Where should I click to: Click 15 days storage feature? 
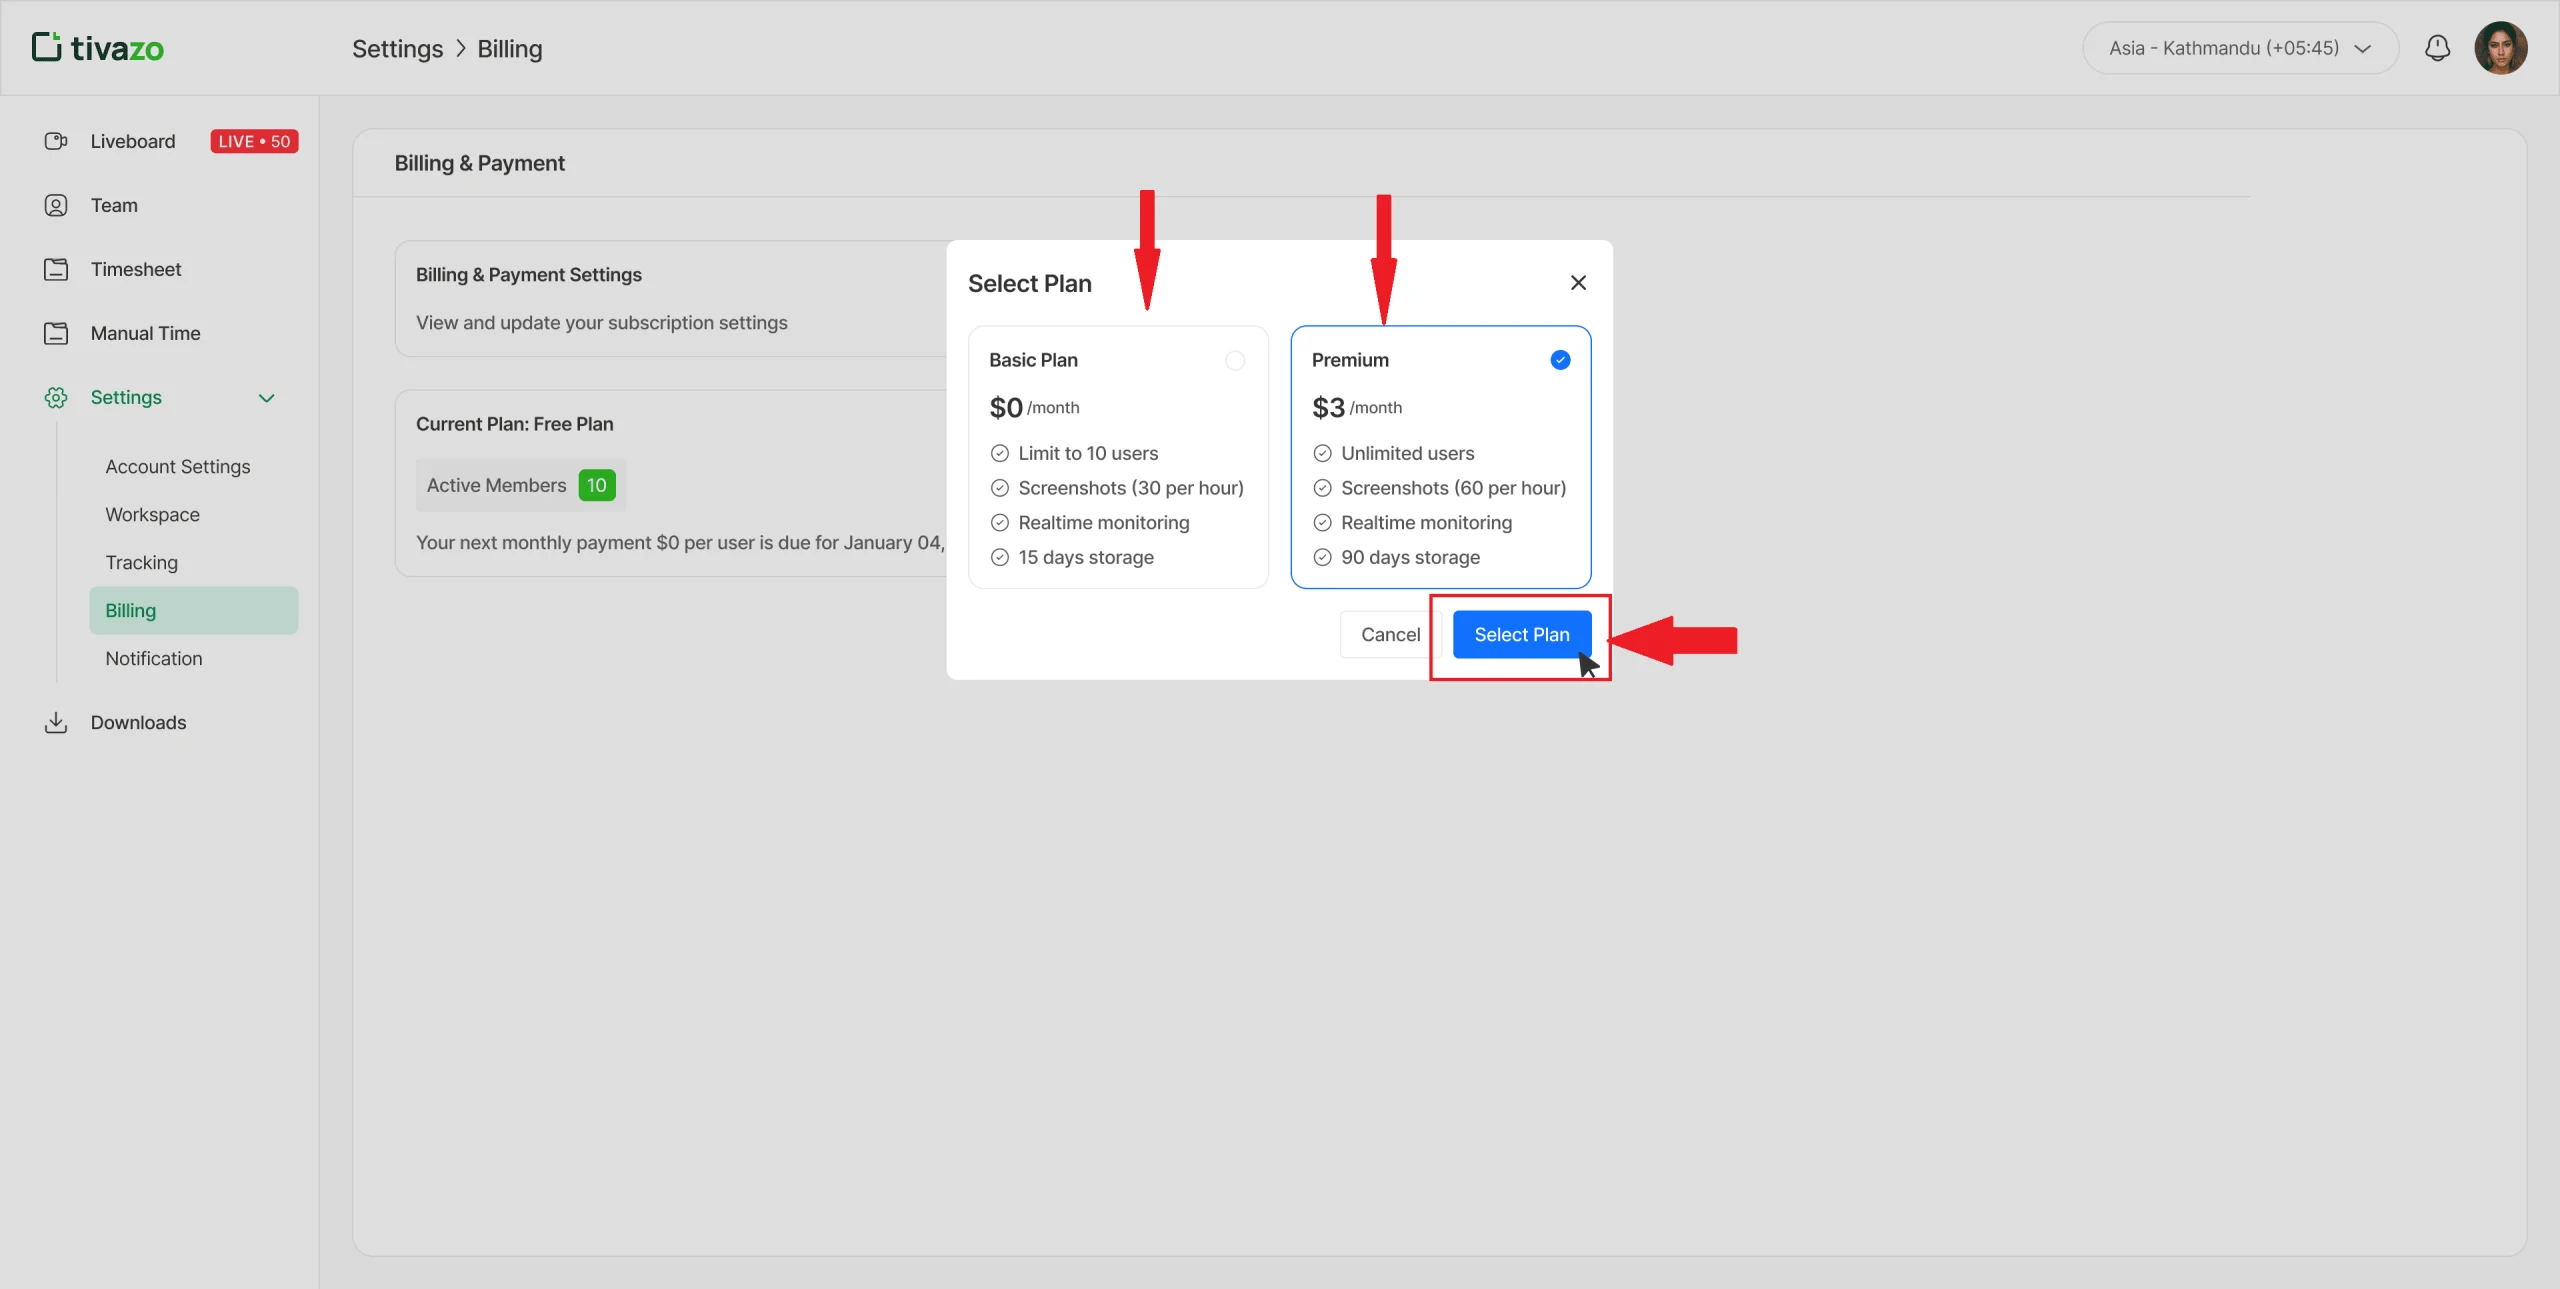pyautogui.click(x=1086, y=558)
